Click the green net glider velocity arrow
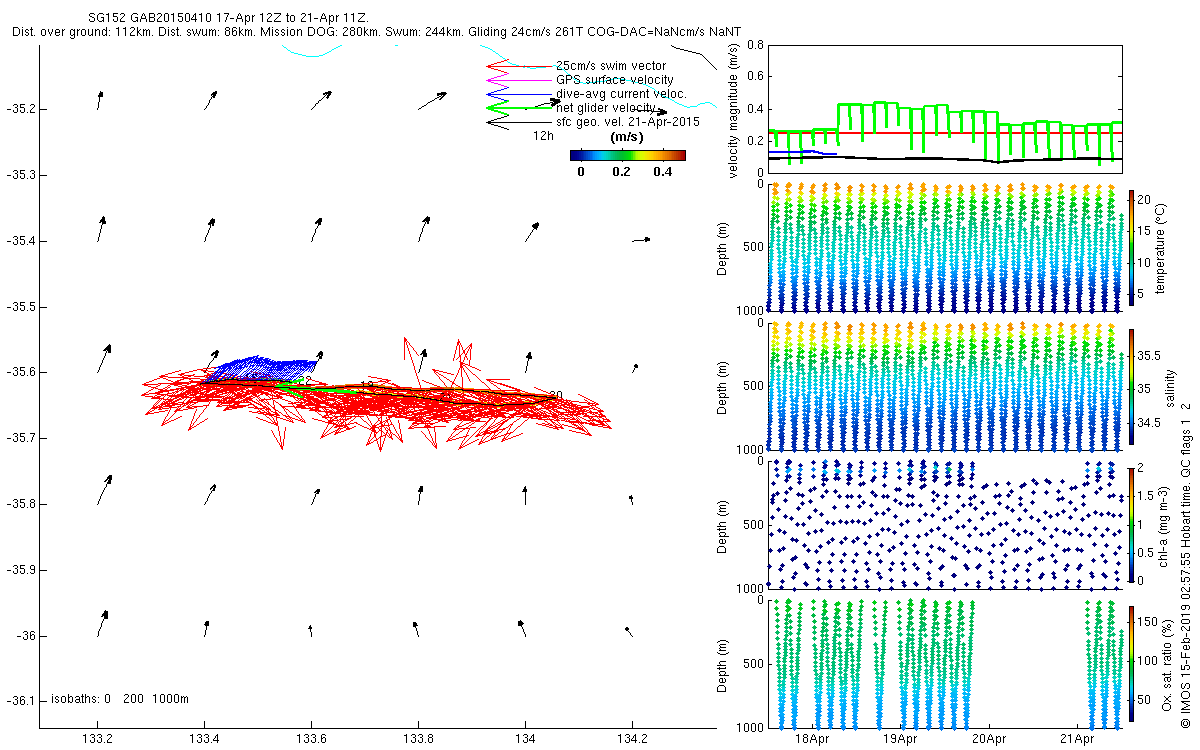This screenshot has width=1200, height=750. click(518, 108)
